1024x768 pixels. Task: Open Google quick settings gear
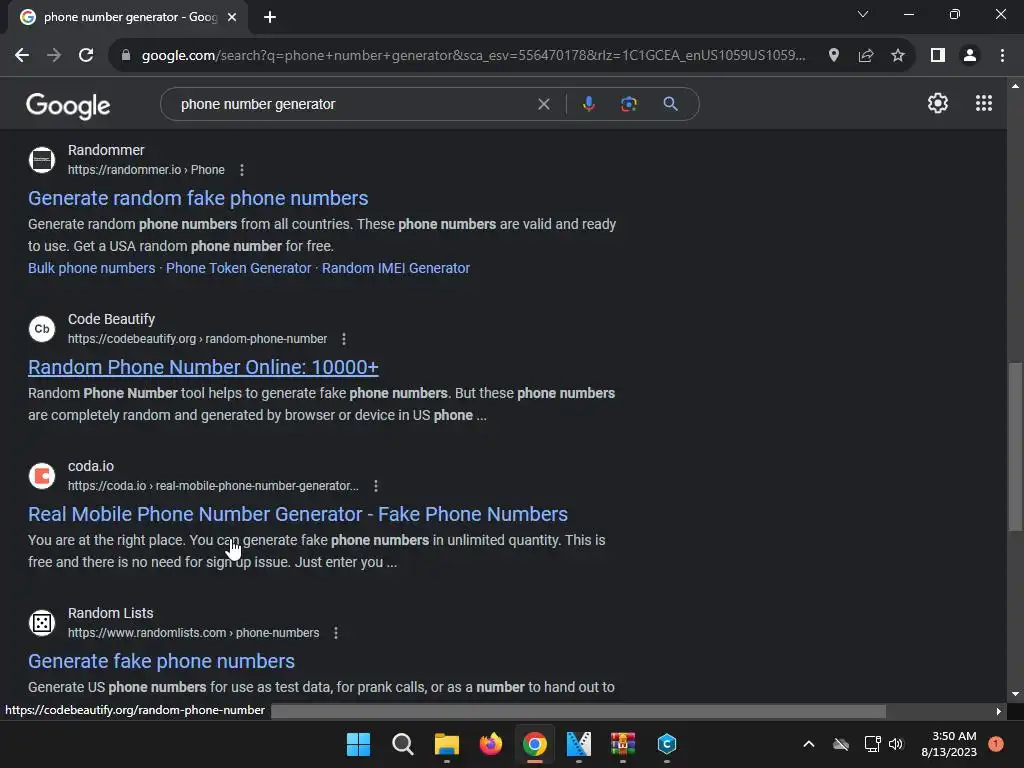coord(938,103)
